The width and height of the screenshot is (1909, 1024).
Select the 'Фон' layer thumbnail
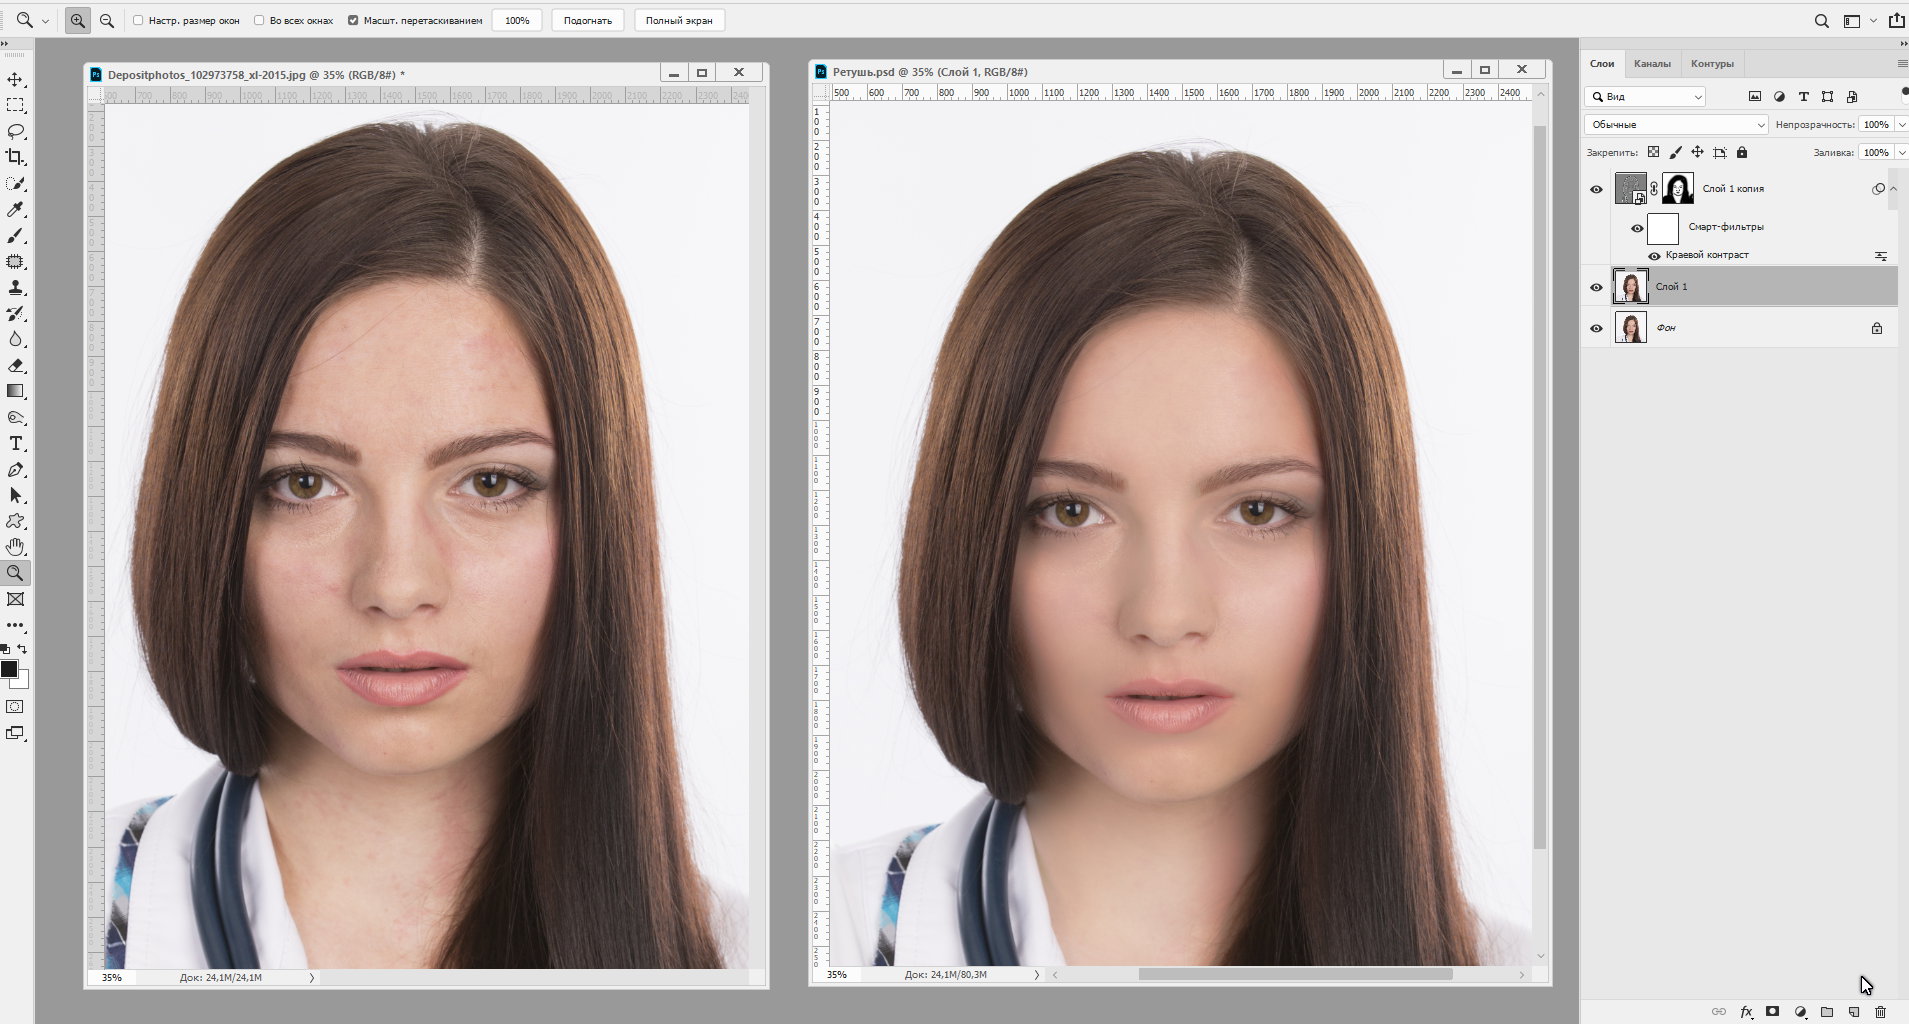coord(1631,328)
